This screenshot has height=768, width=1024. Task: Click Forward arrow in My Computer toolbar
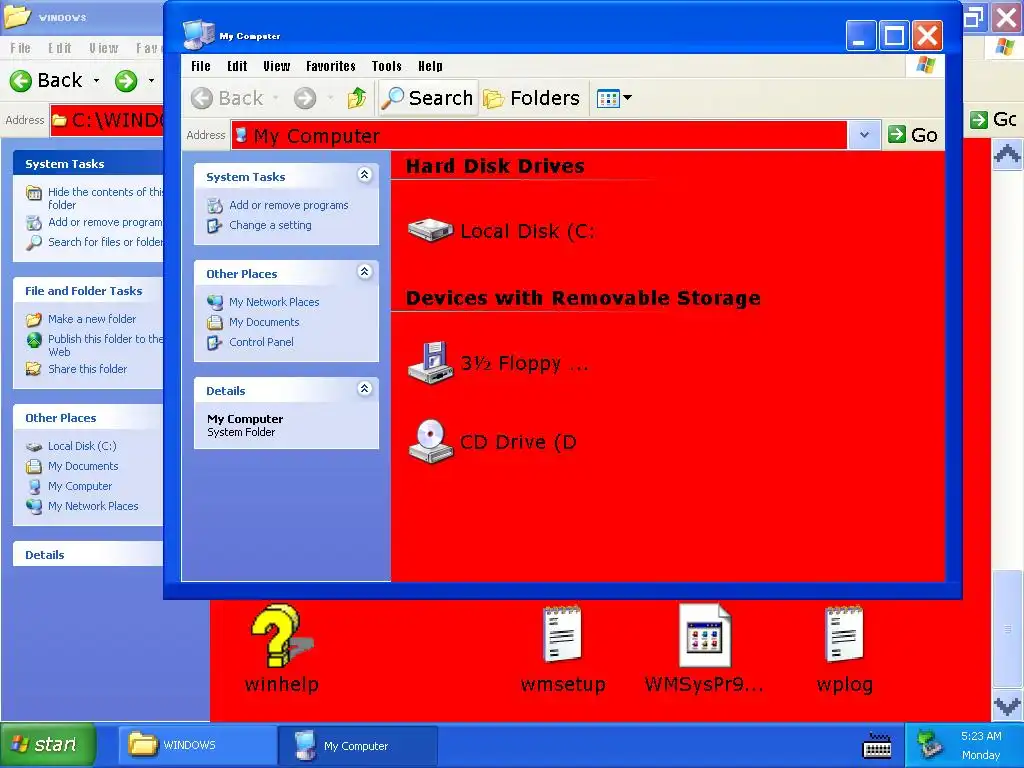(x=304, y=98)
